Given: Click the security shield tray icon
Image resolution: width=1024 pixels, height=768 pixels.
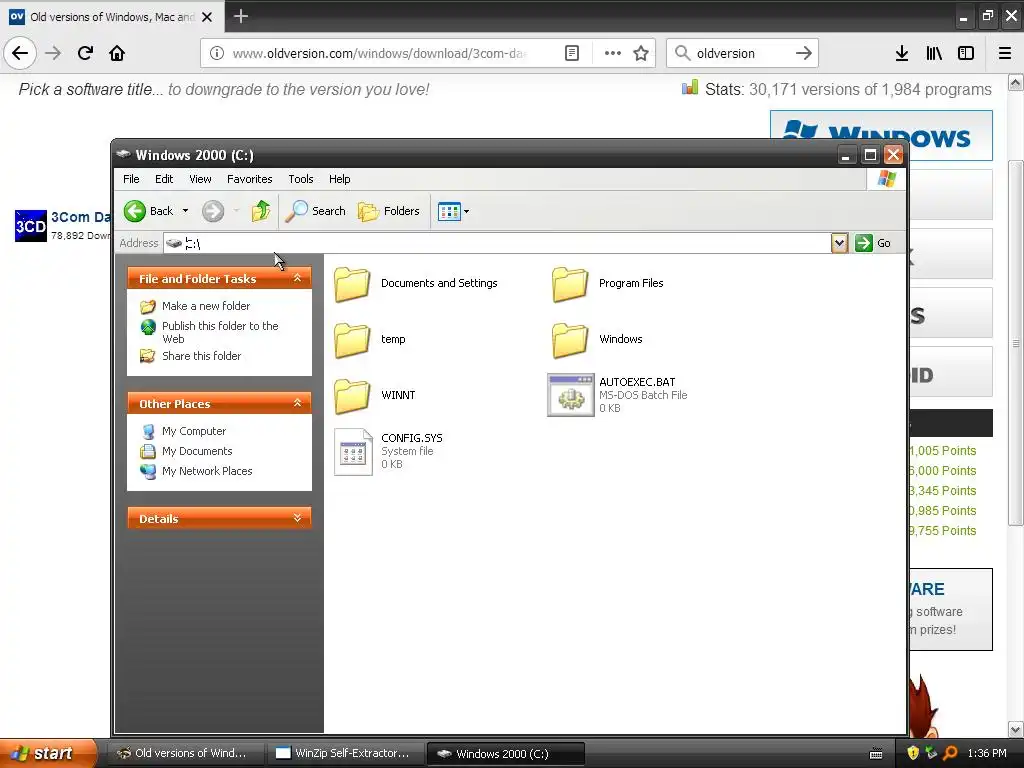Looking at the screenshot, I should [913, 753].
